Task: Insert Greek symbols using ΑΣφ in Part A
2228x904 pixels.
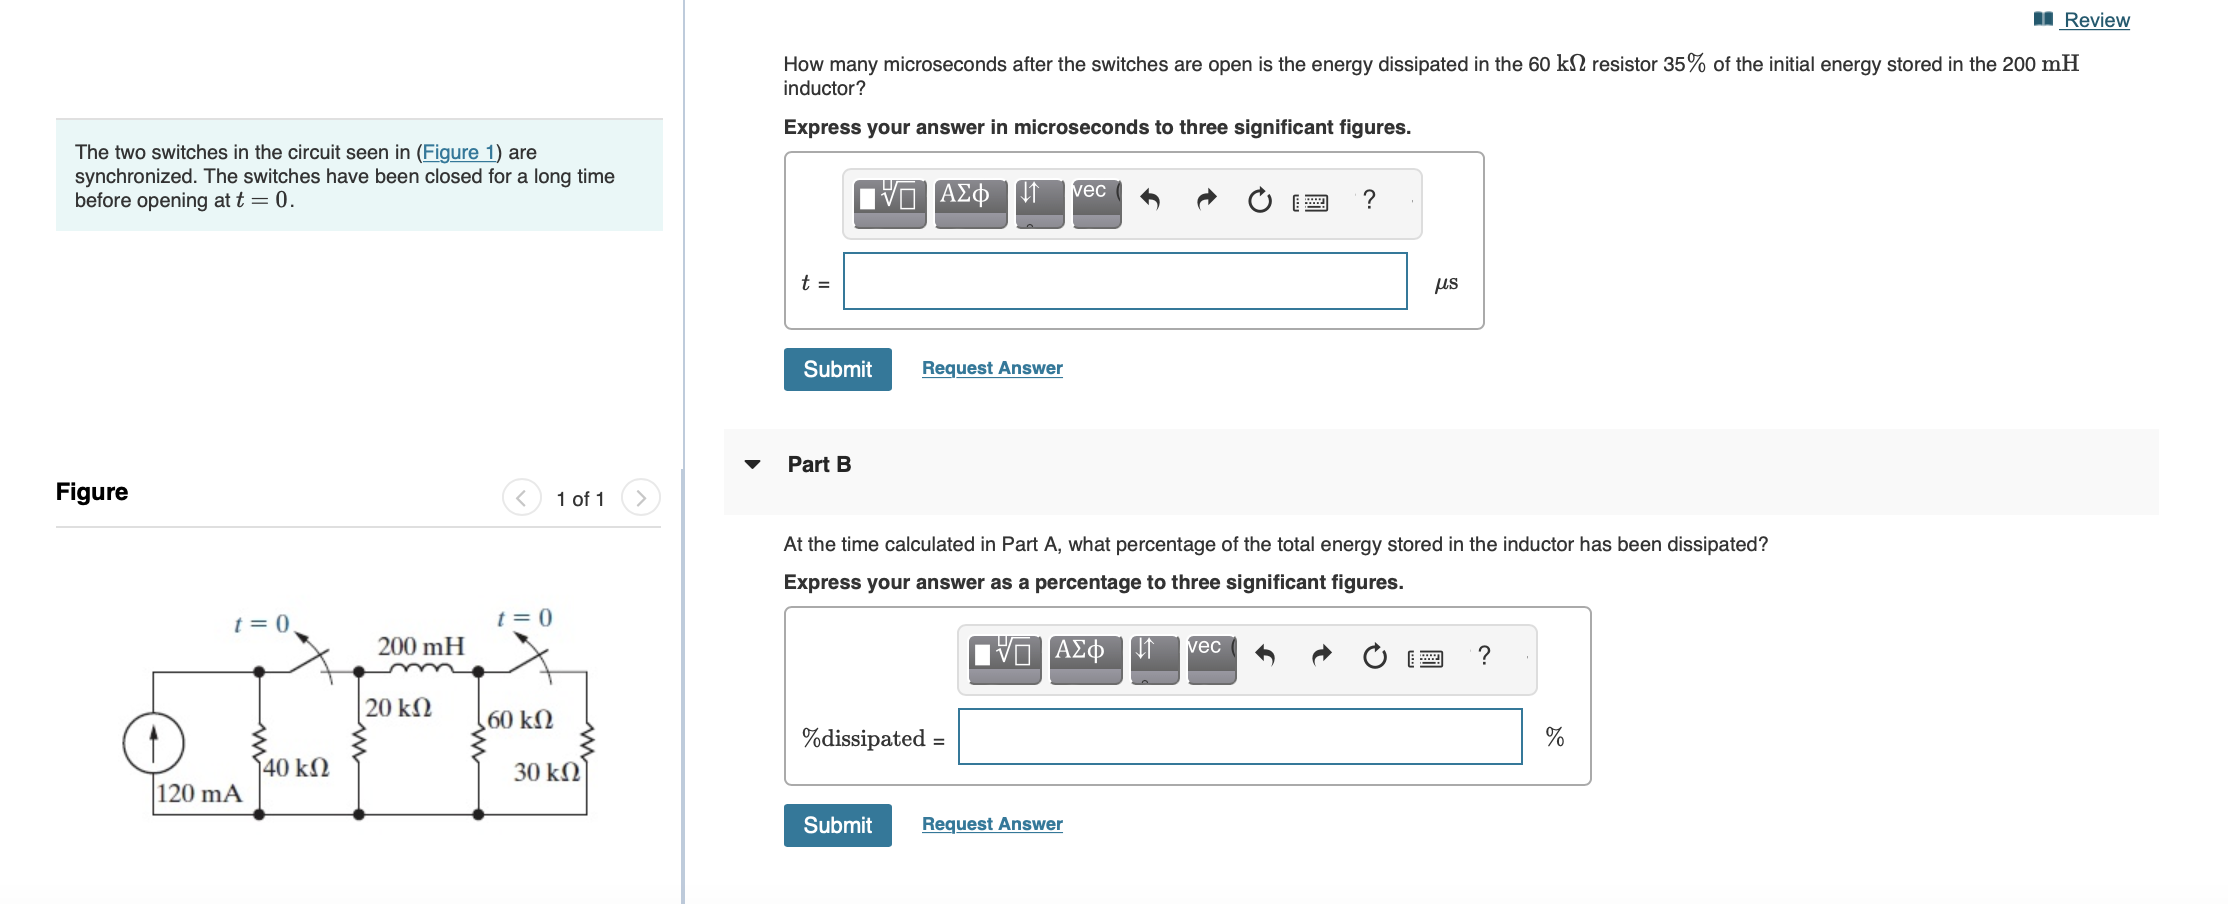Action: [968, 200]
